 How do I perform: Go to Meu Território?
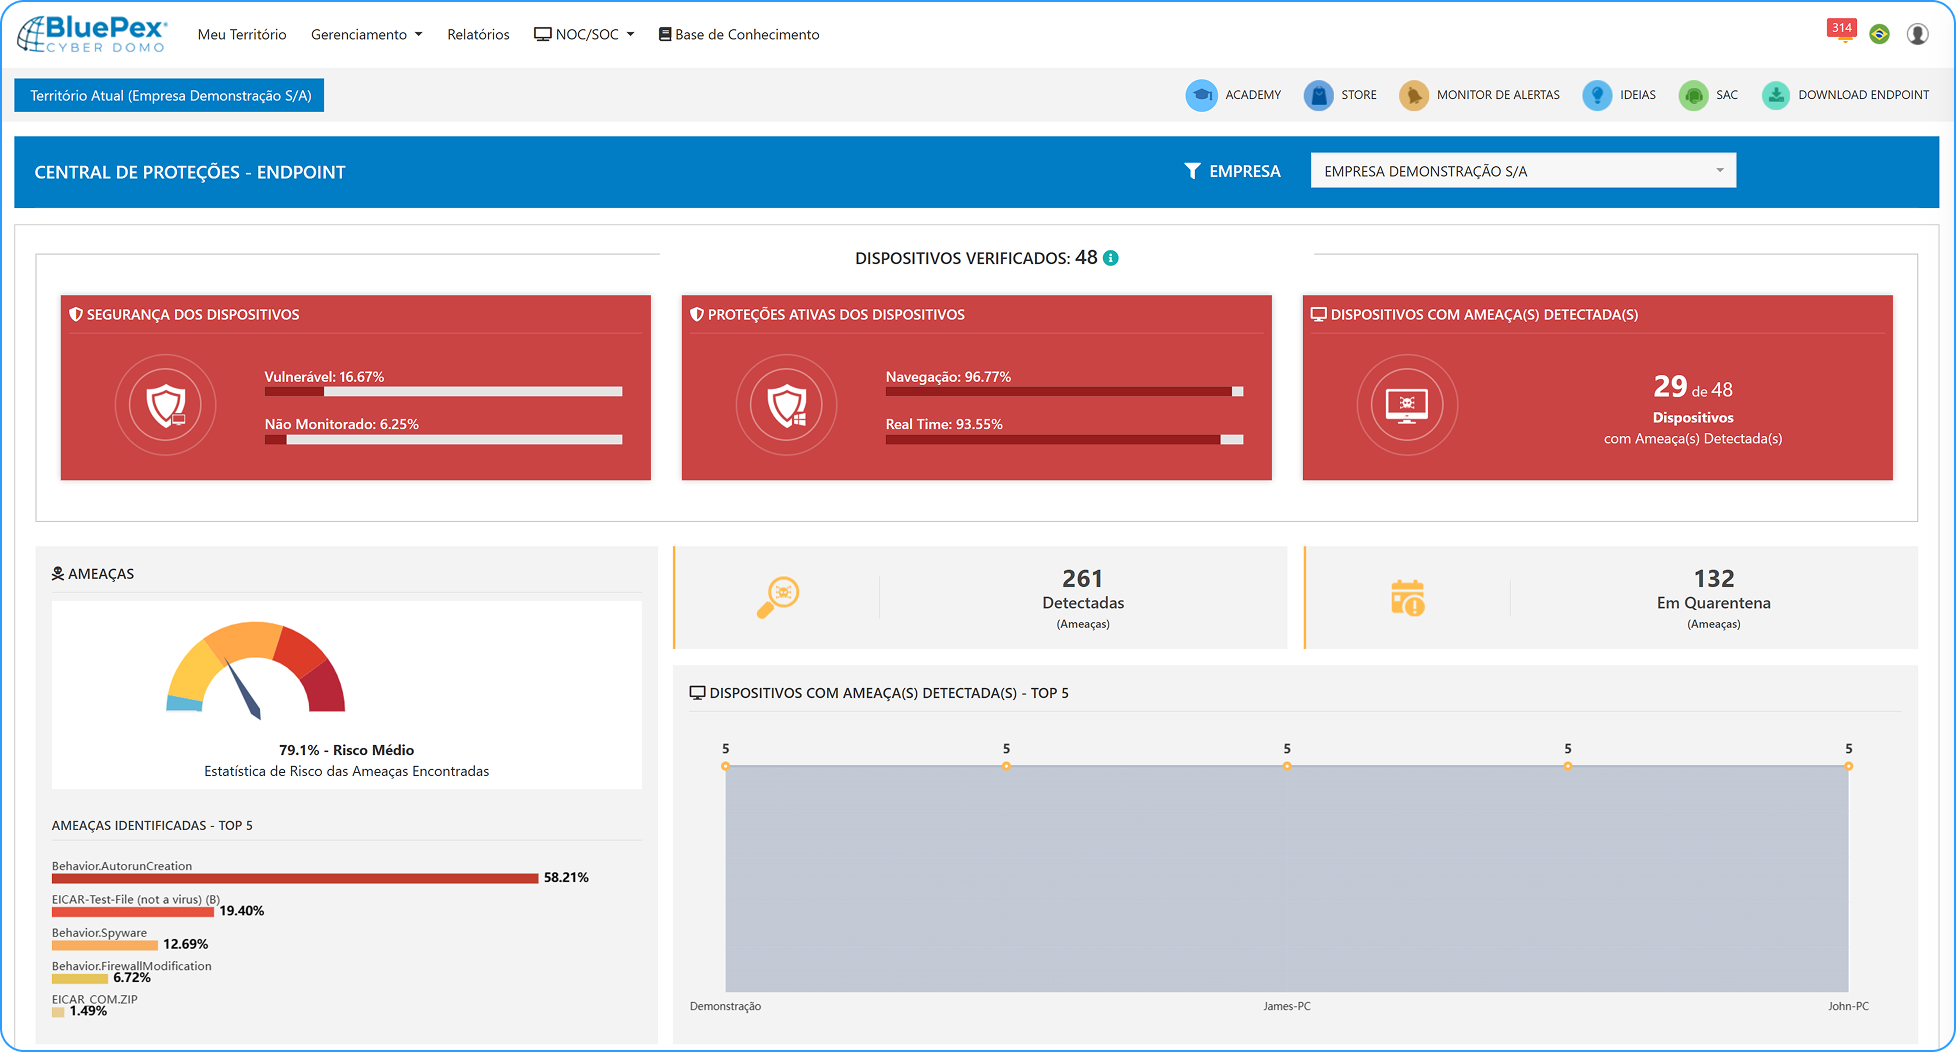pos(242,34)
